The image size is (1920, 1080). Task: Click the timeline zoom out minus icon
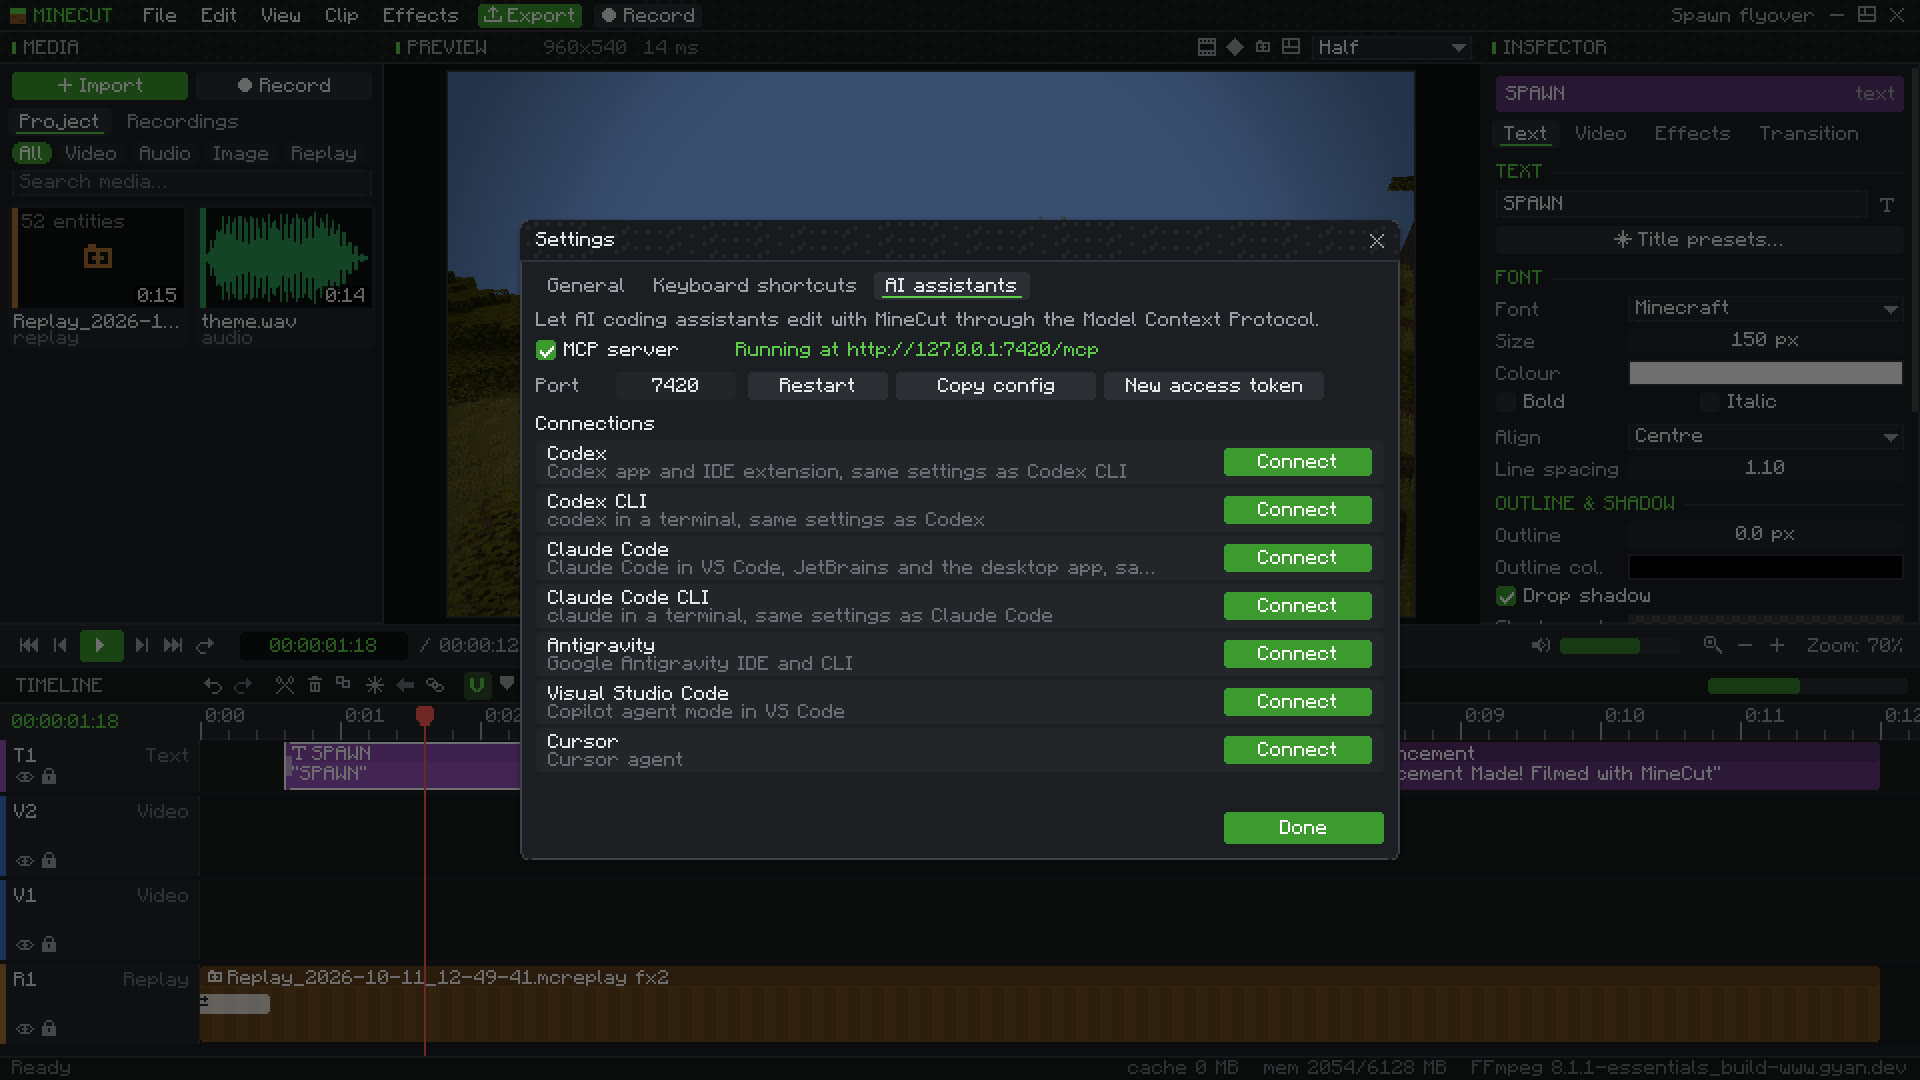tap(1745, 646)
